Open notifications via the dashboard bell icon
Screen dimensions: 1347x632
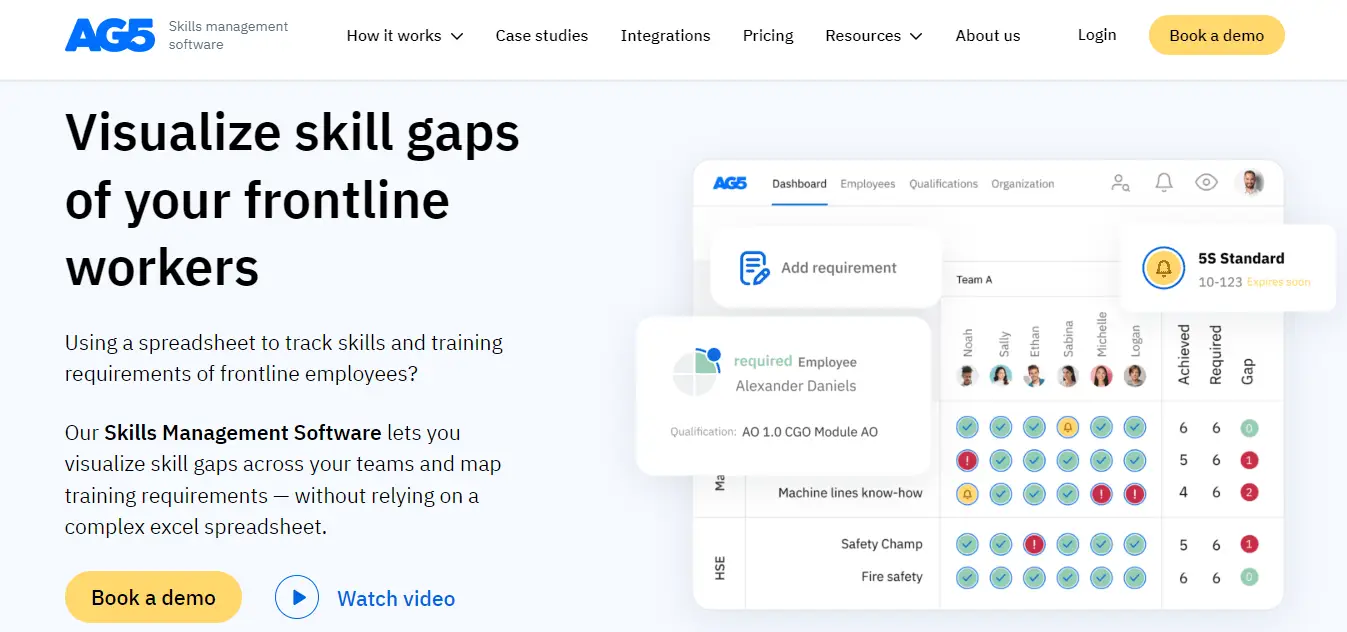coord(1164,182)
